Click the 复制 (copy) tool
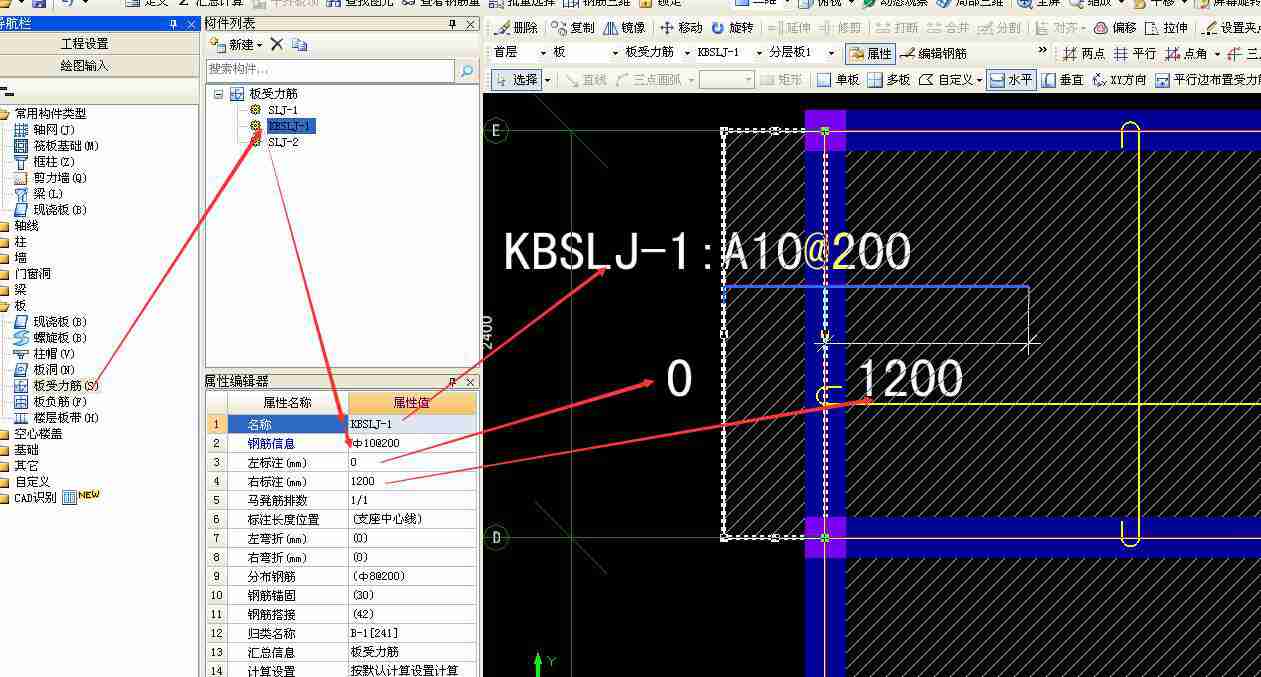 [573, 28]
